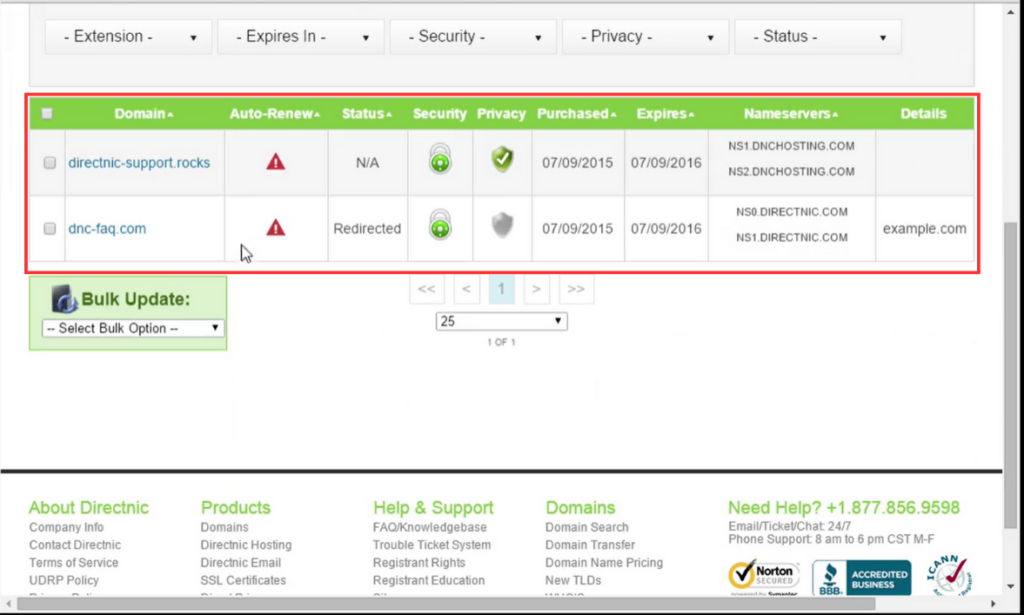Sort the table by Domain column

pos(144,114)
